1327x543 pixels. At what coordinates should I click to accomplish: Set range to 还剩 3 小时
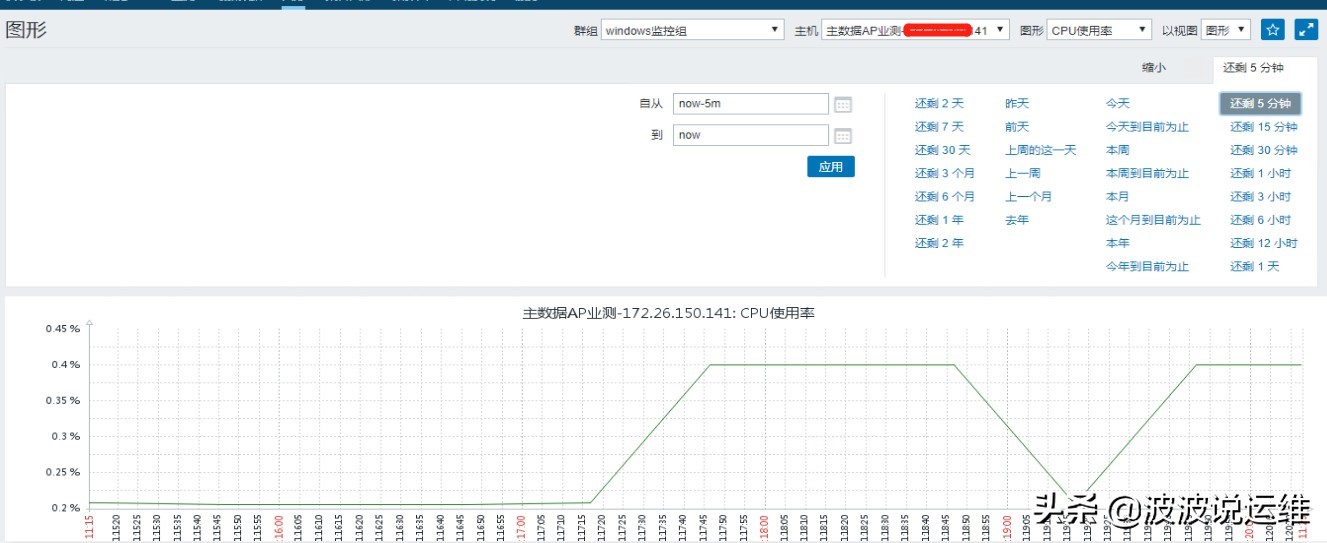point(1260,196)
